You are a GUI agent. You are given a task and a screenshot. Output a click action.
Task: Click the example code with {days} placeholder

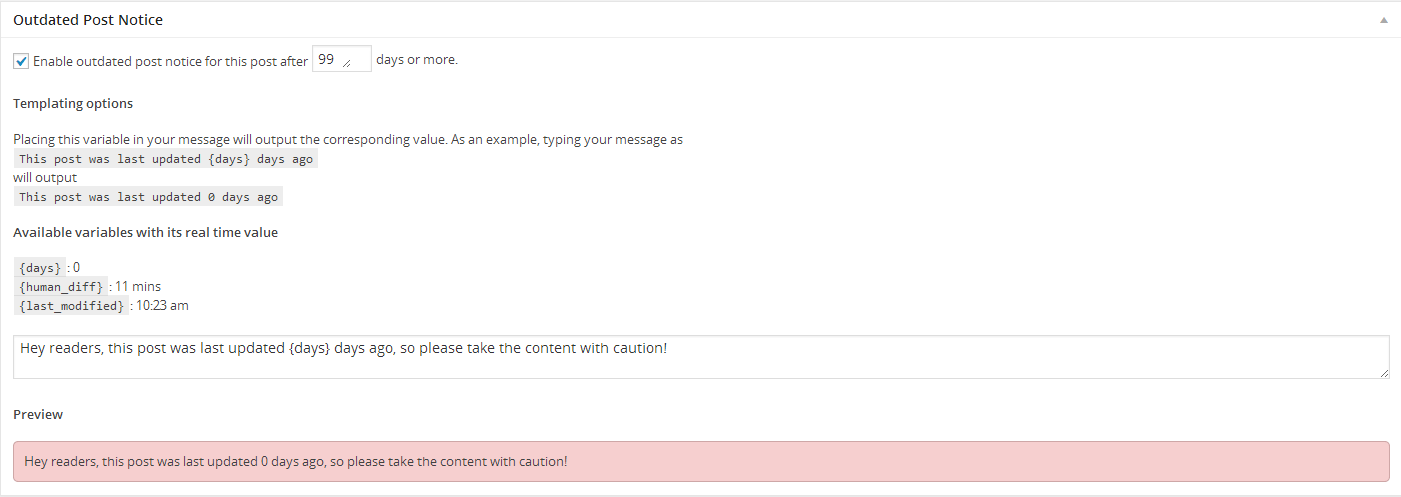166,159
